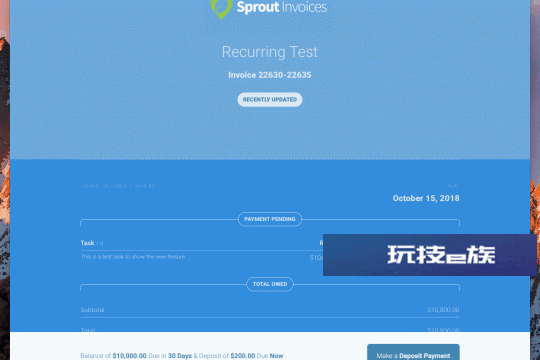Click the Invoice 22630-22635 number text
Screen dimensions: 540x360
[x=270, y=75]
